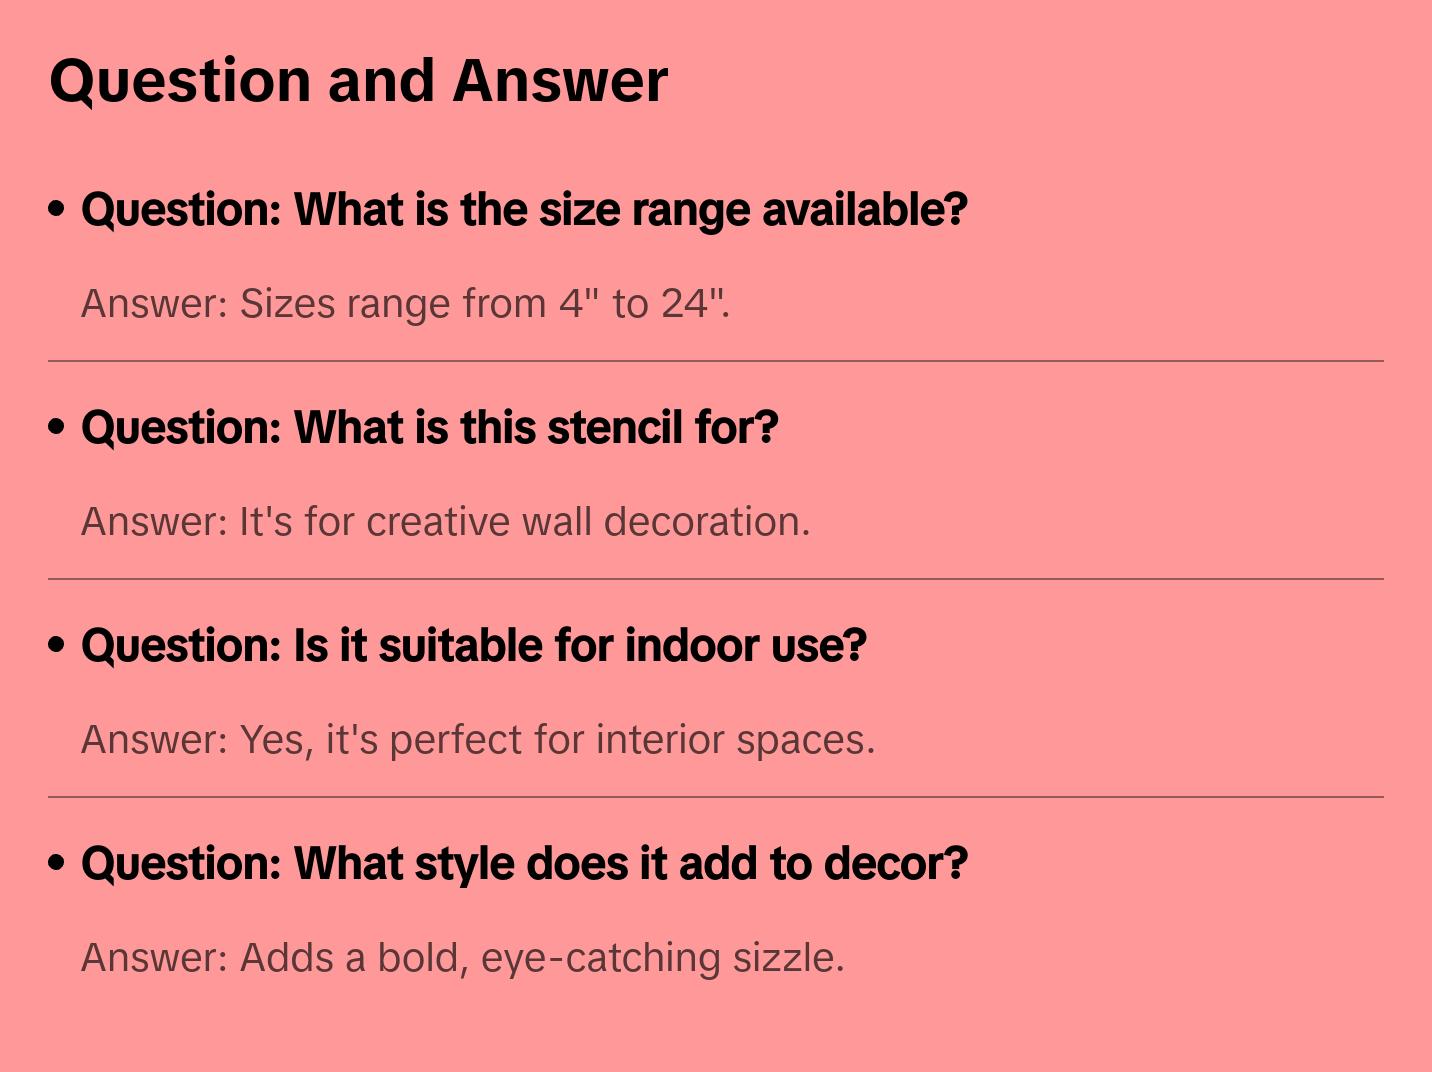Select 'What style does it add to decor?' question

[524, 863]
